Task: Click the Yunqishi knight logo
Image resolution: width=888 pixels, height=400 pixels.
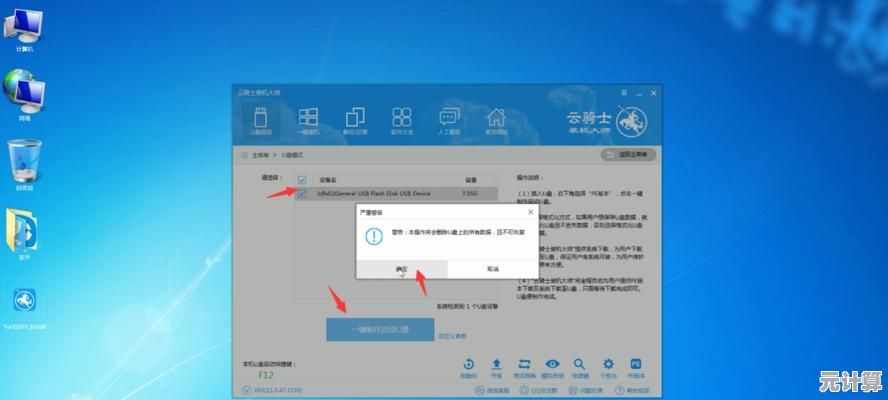Action: (x=631, y=122)
